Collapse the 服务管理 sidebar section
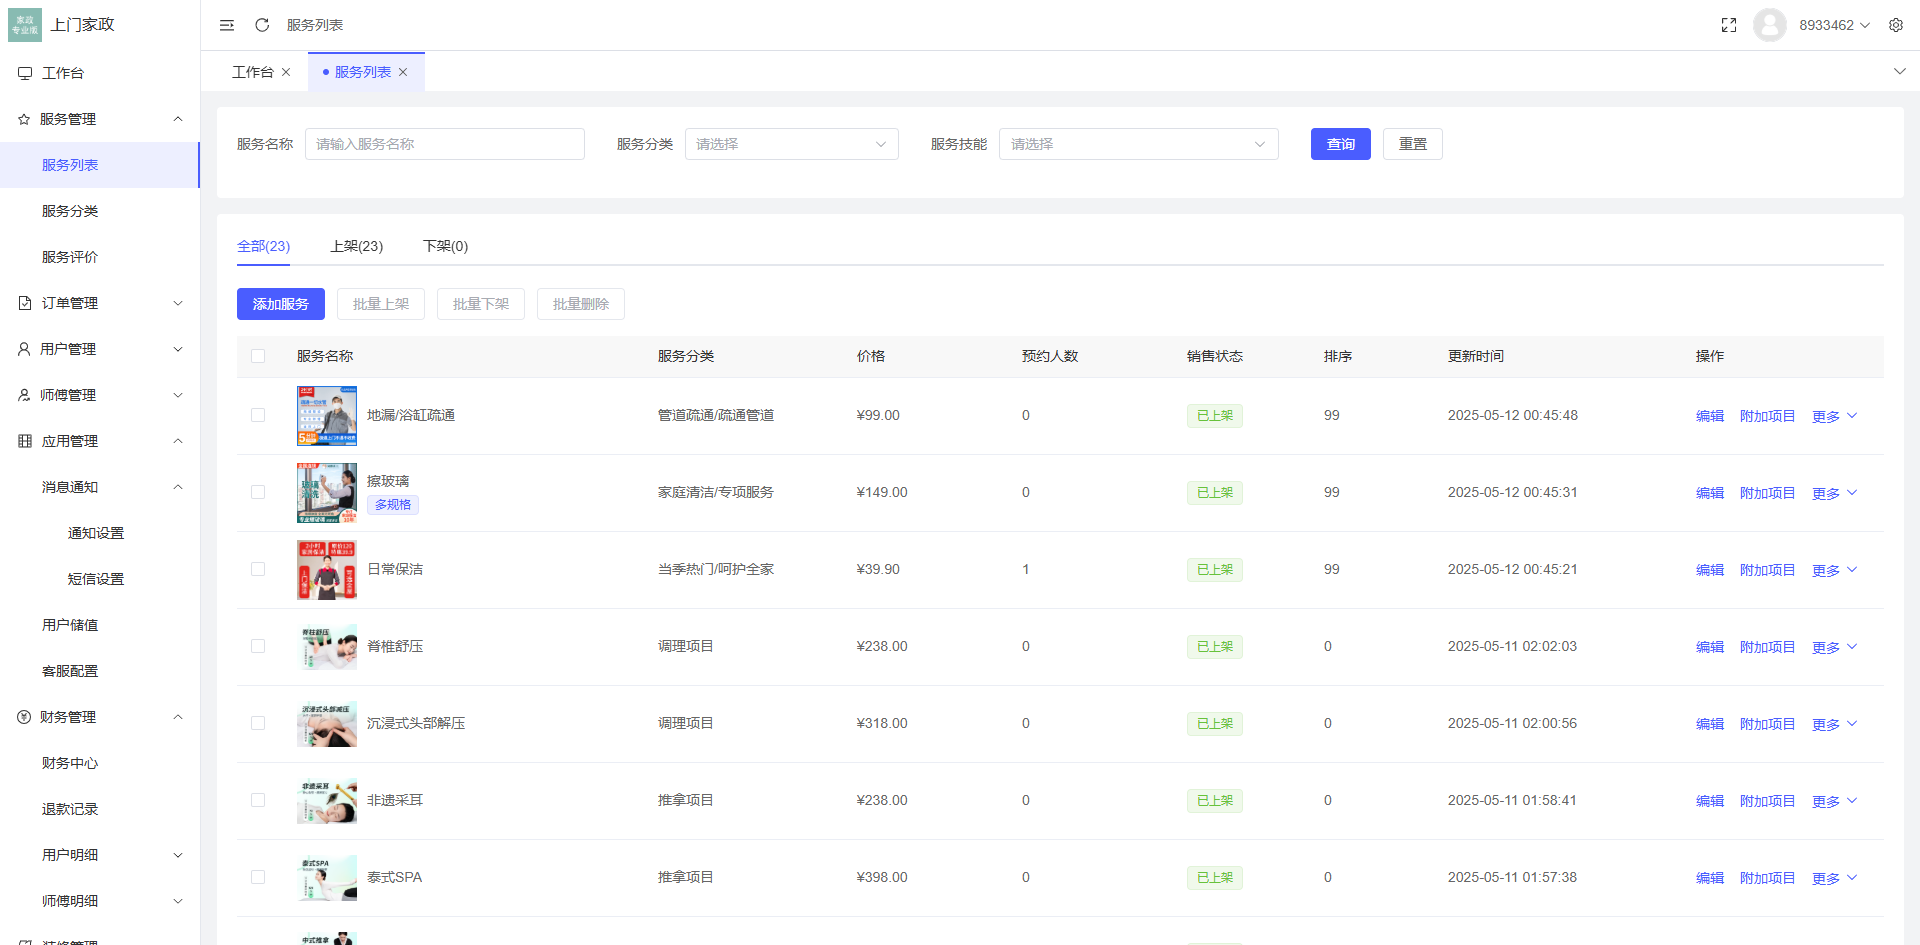 (178, 118)
